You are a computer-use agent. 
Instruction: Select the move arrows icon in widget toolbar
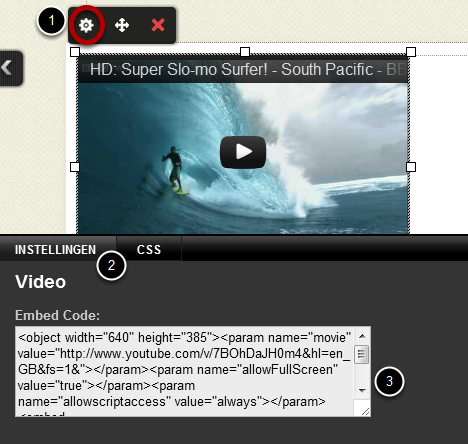tap(122, 25)
